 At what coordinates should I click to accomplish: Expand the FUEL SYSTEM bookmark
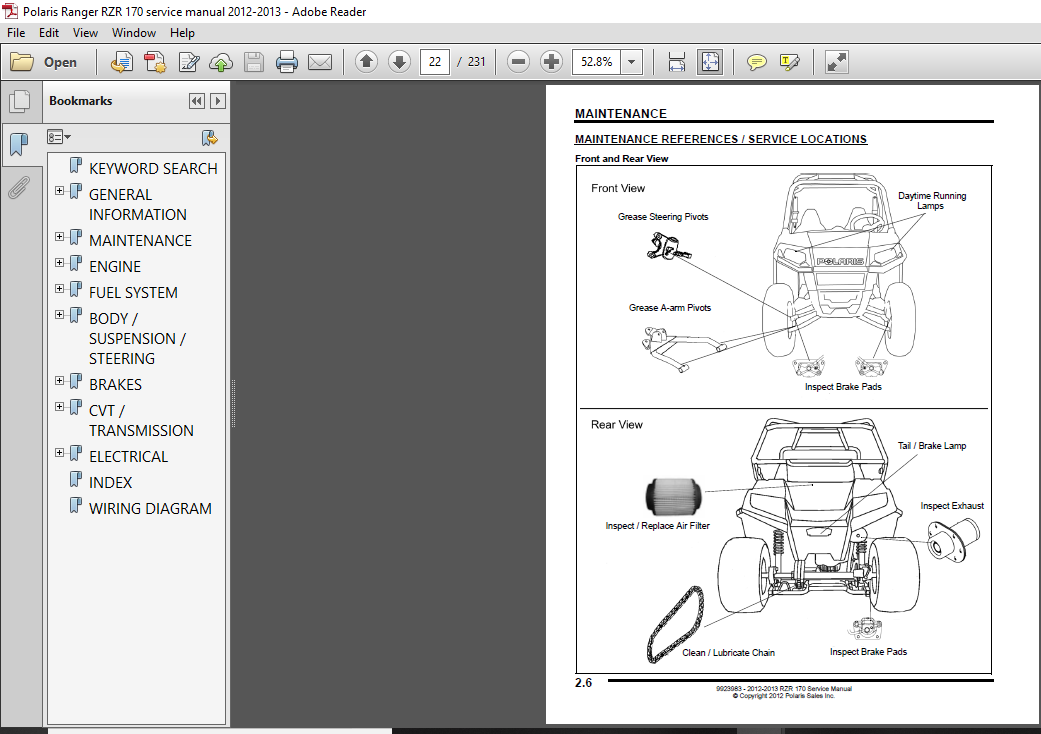click(60, 289)
